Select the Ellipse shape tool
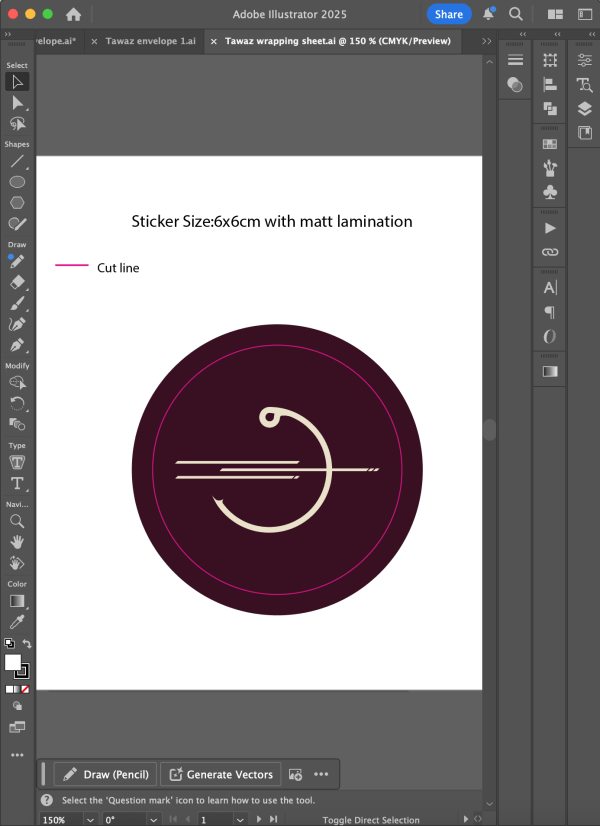Screen dimensions: 600x826 17,182
